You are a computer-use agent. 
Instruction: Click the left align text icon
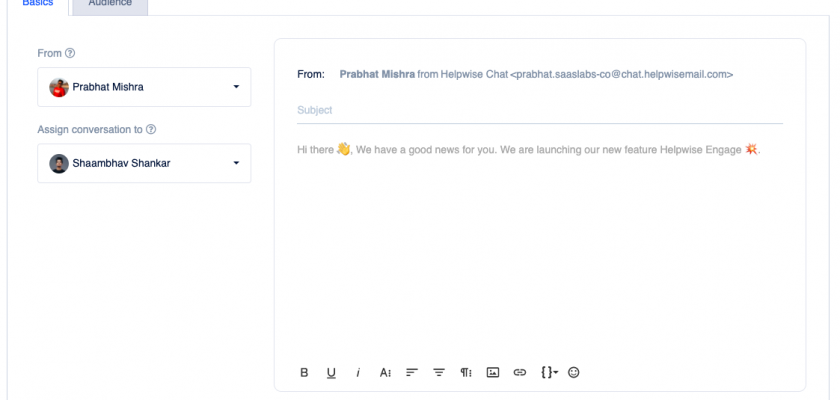[x=411, y=372]
